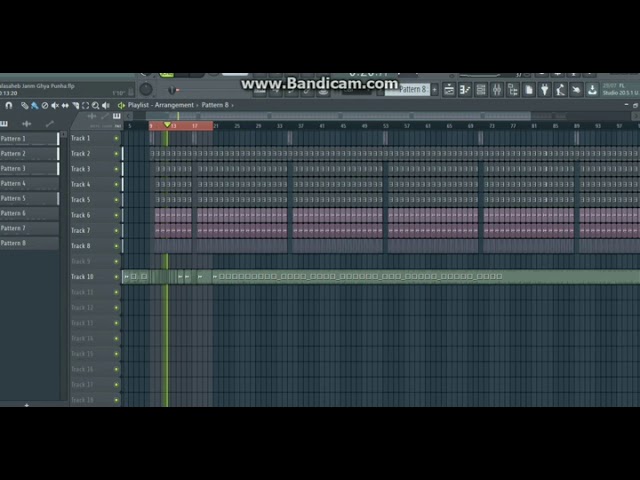Toggle the magnet snap icon
The image size is (640, 480).
[9, 105]
